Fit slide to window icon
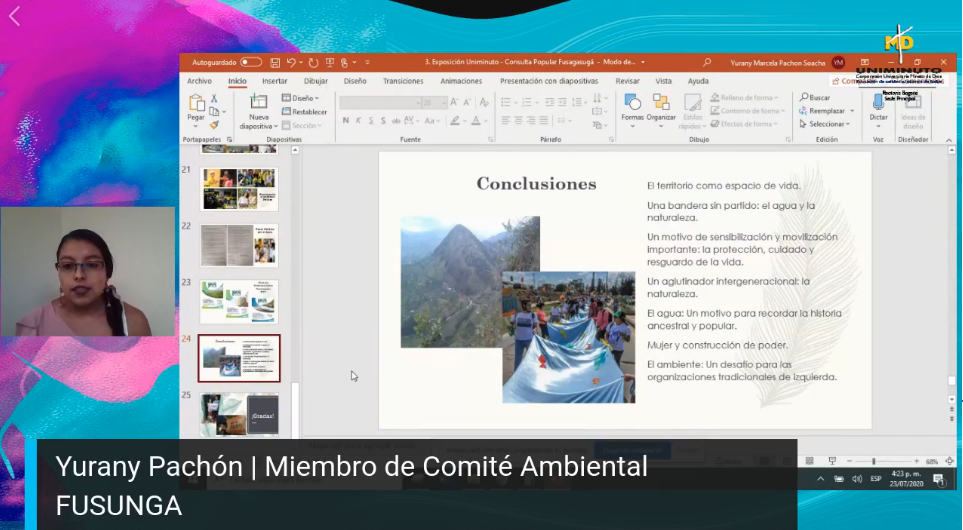The width and height of the screenshot is (963, 530). click(x=949, y=461)
